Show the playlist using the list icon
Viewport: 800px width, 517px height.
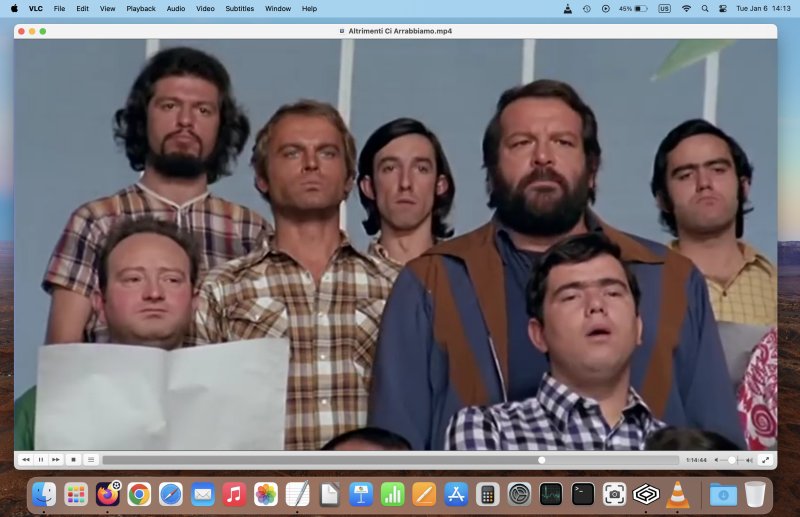(x=91, y=460)
